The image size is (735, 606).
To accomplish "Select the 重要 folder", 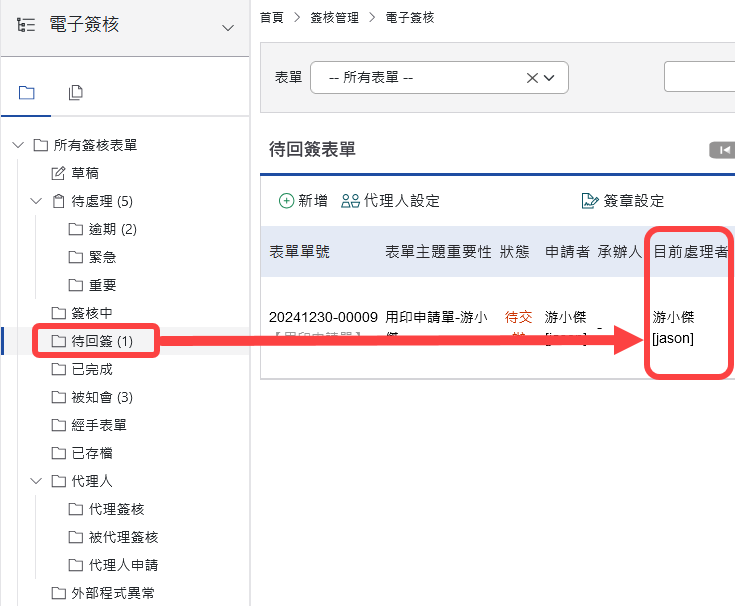I will 102,285.
